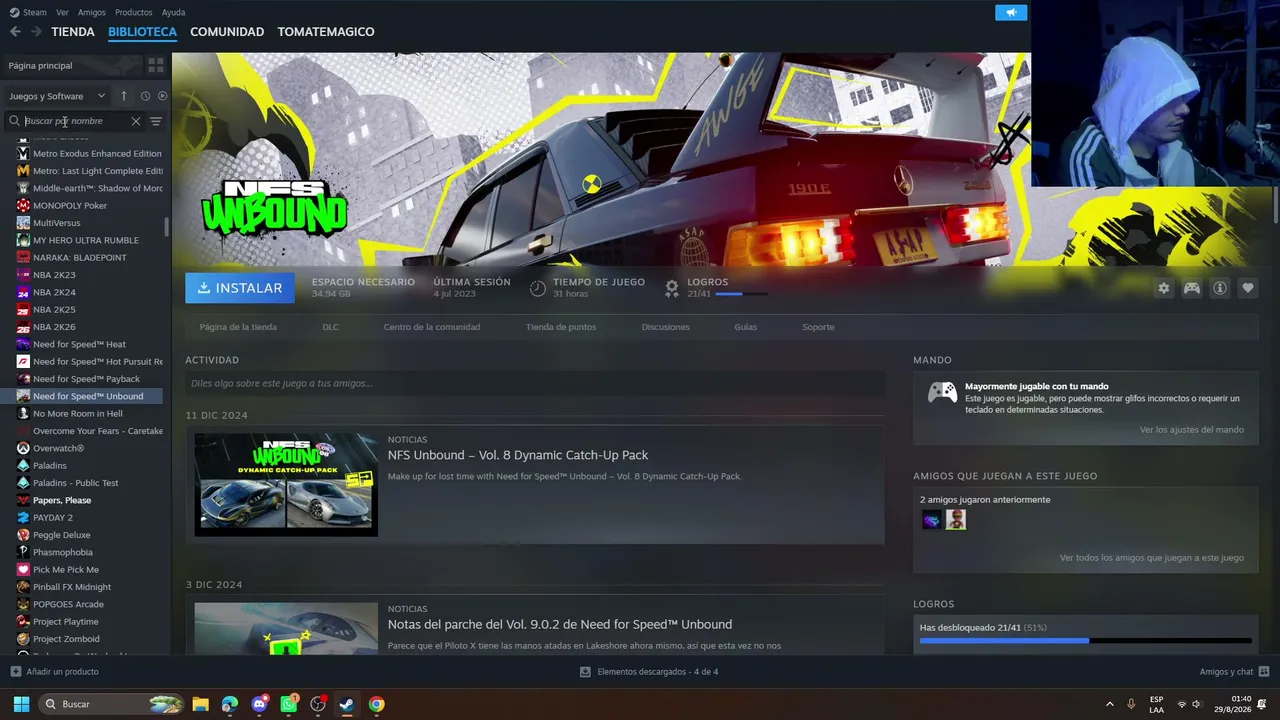Show recent games with the clock icon
This screenshot has width=1280, height=720.
[x=145, y=96]
